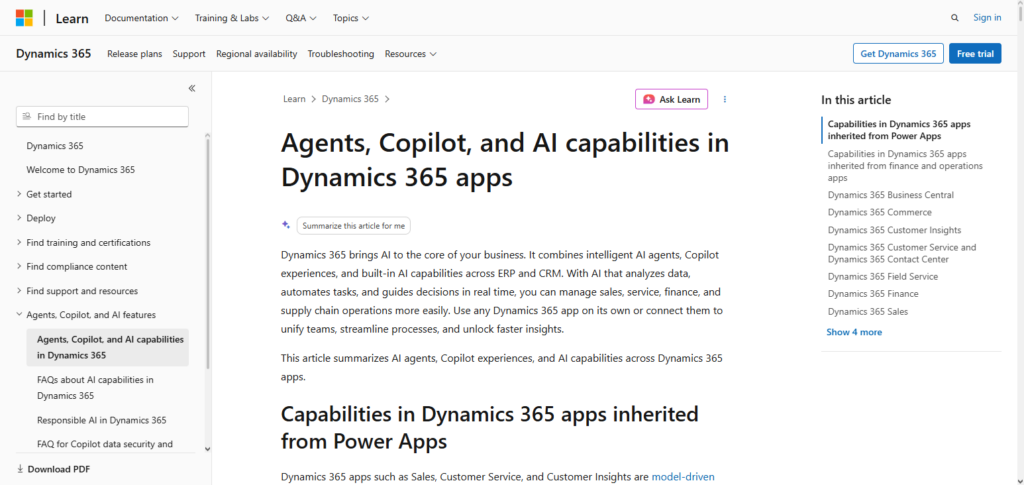This screenshot has width=1024, height=485.
Task: Open Regional availability
Action: coord(257,54)
